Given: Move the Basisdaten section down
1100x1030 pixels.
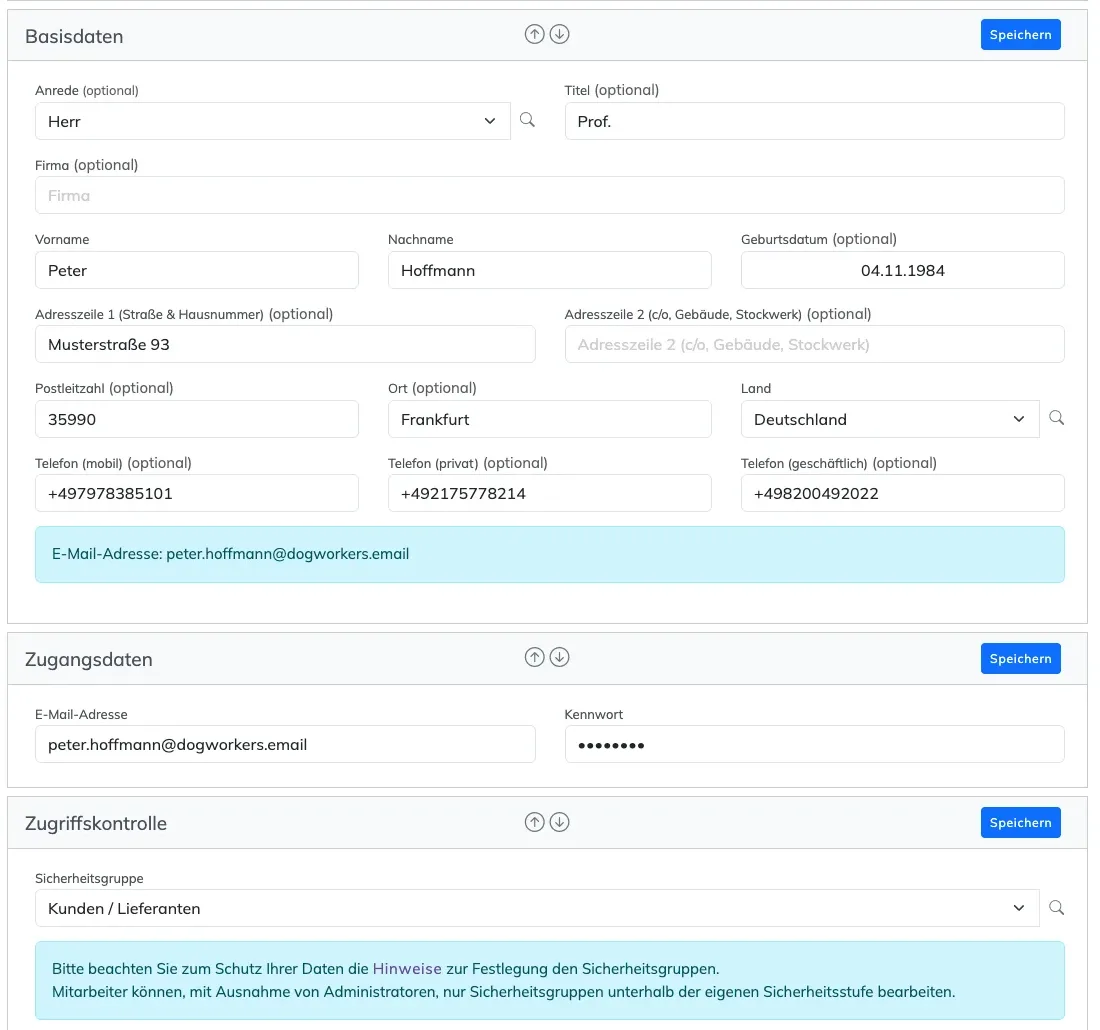Looking at the screenshot, I should pos(559,34).
